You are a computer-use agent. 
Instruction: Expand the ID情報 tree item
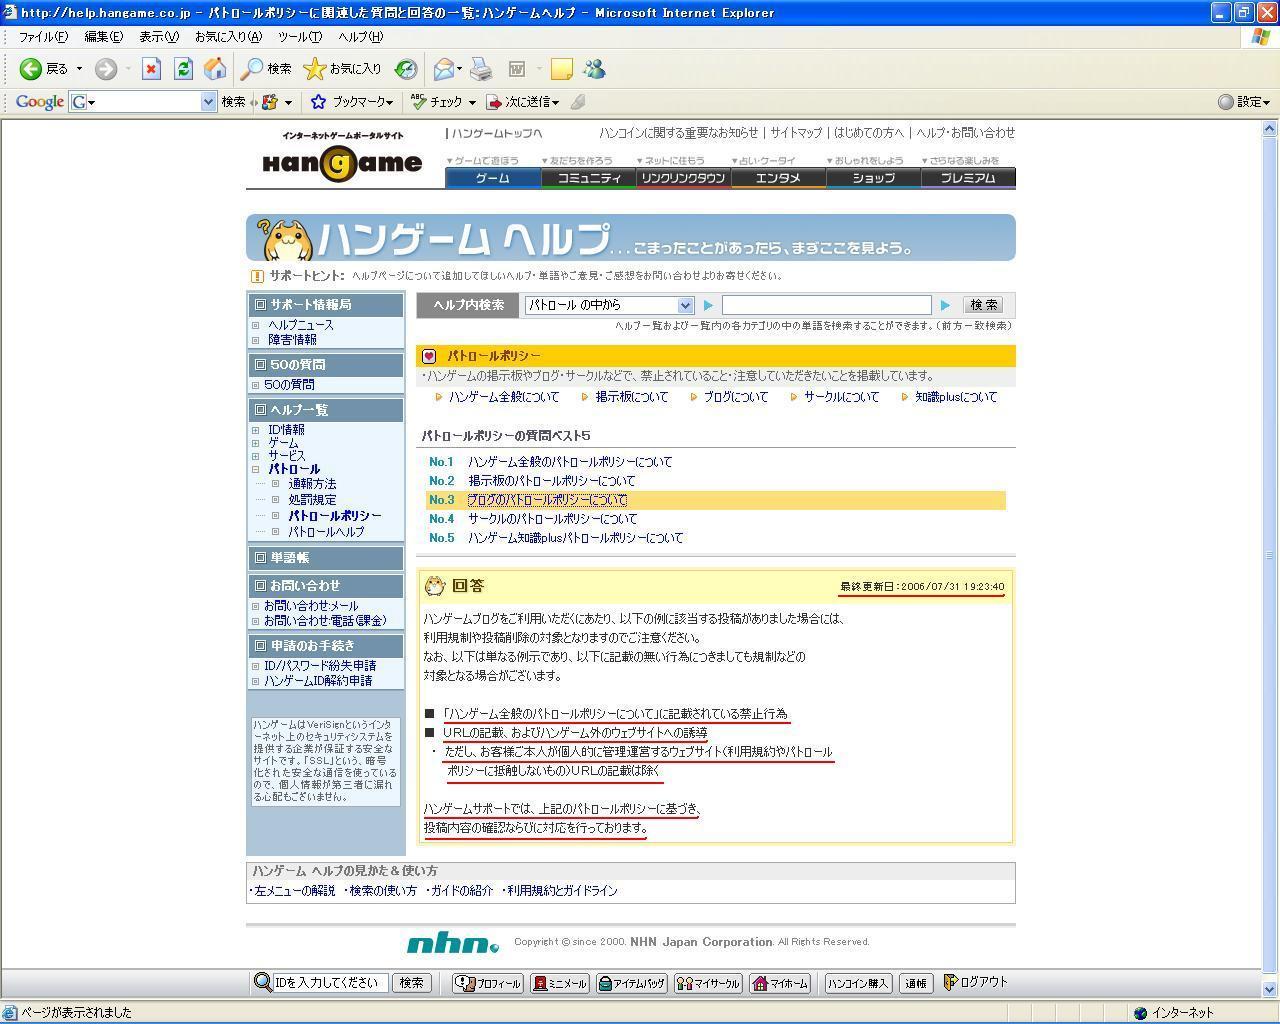255,430
